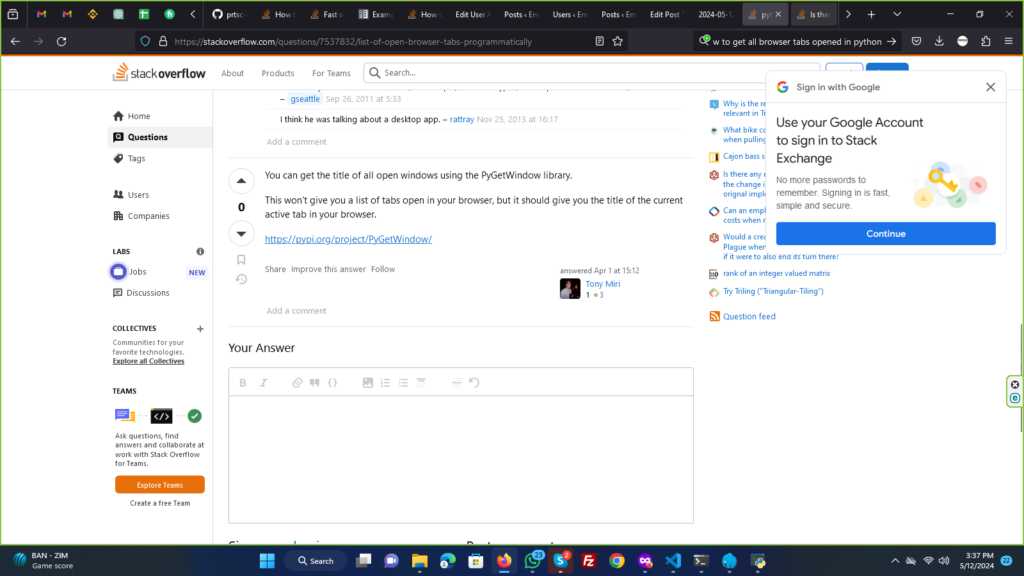Insert an image in the answer editor
The height and width of the screenshot is (576, 1024).
(x=367, y=382)
